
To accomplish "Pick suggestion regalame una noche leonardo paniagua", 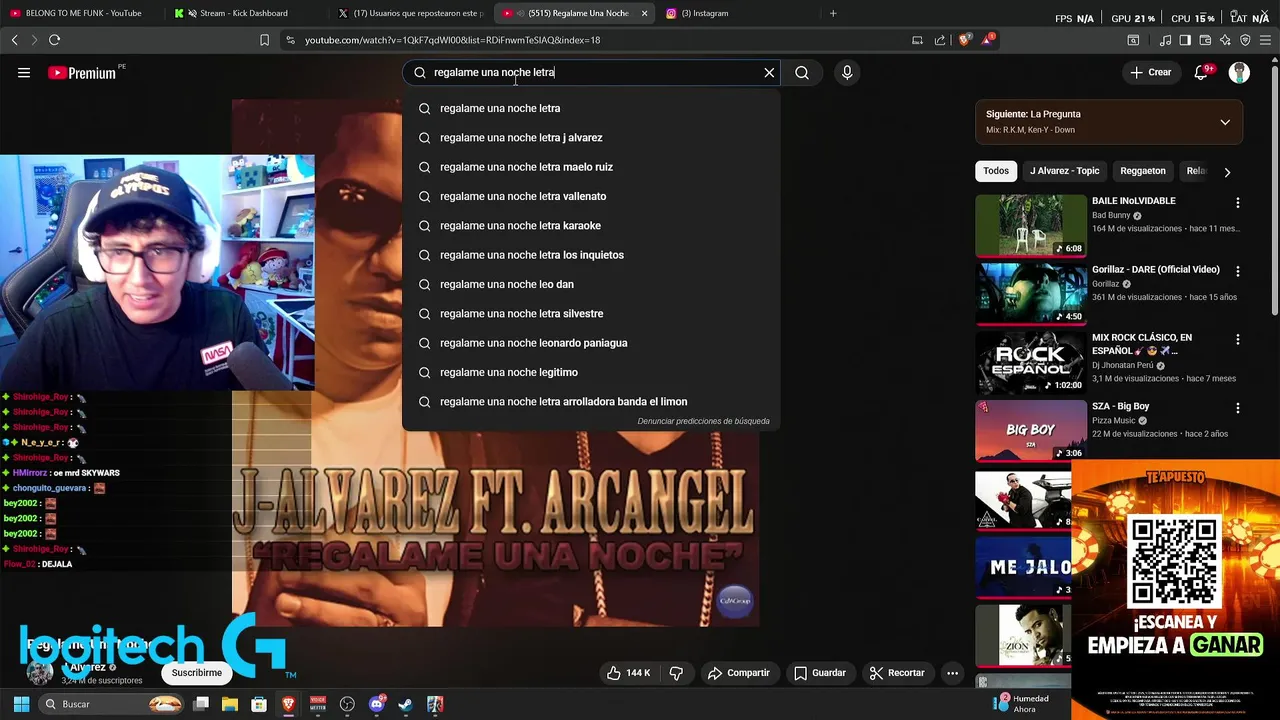I will tap(590, 343).
